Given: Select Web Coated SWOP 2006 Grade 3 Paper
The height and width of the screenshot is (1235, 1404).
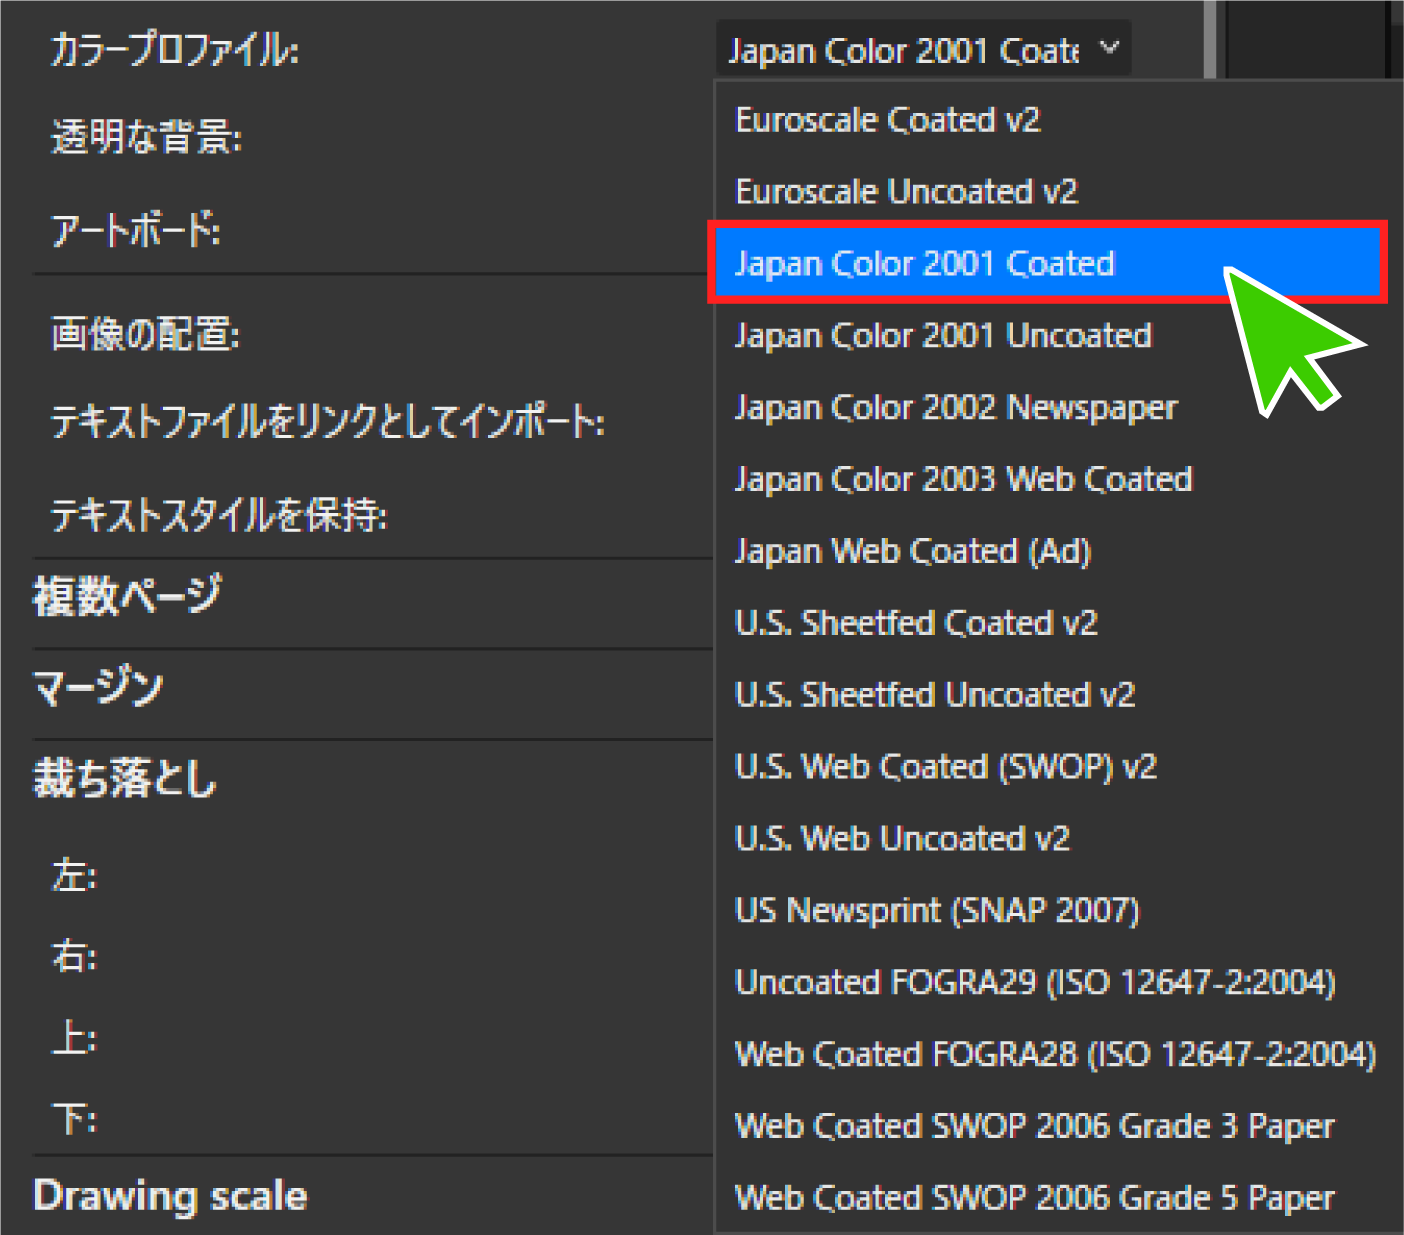Looking at the screenshot, I should click(x=1033, y=1126).
